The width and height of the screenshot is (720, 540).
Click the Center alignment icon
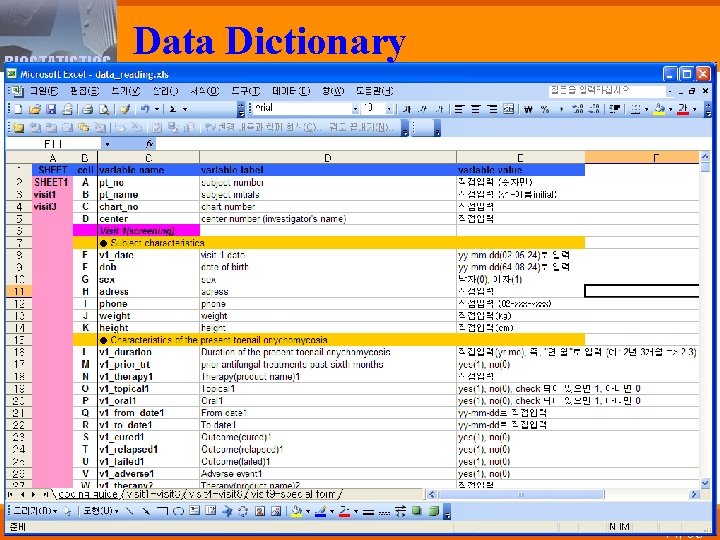click(476, 109)
